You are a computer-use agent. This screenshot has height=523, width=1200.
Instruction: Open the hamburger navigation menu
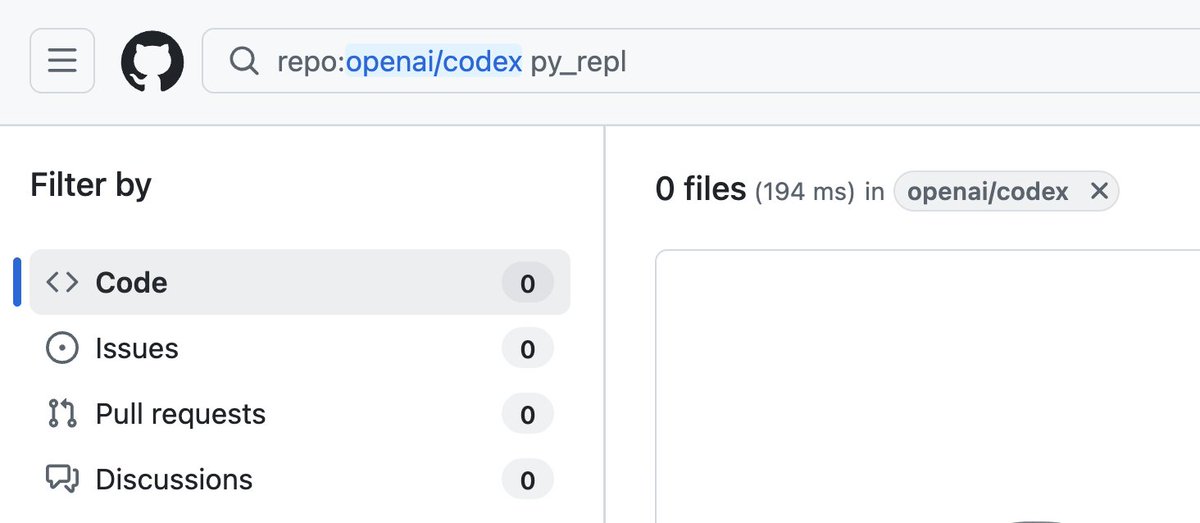click(63, 61)
